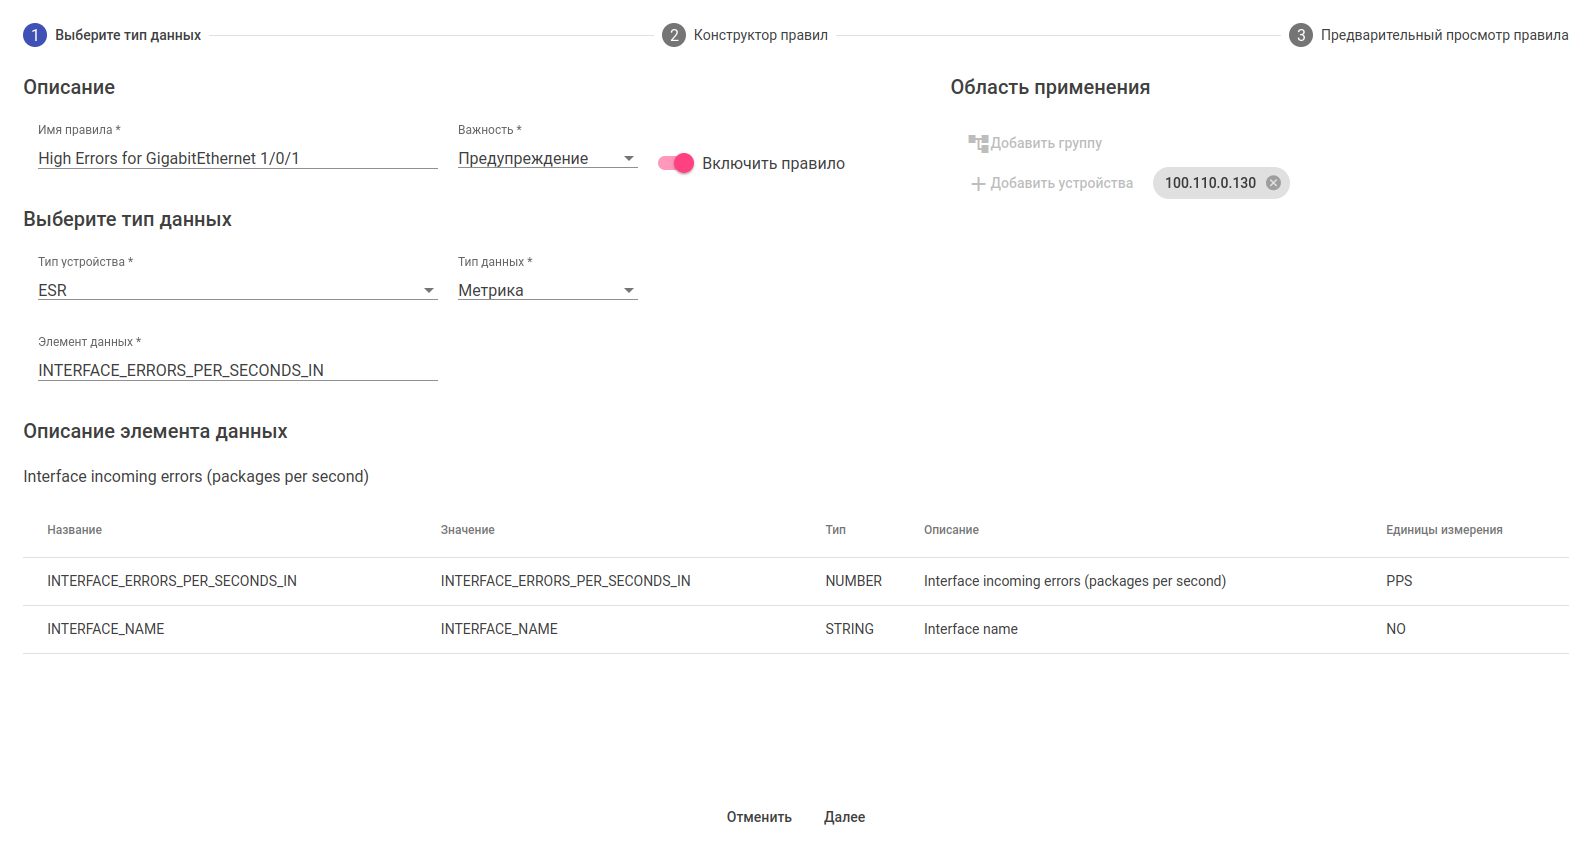This screenshot has width=1592, height=845.
Task: Click the step 2 circle icon
Action: coord(674,35)
